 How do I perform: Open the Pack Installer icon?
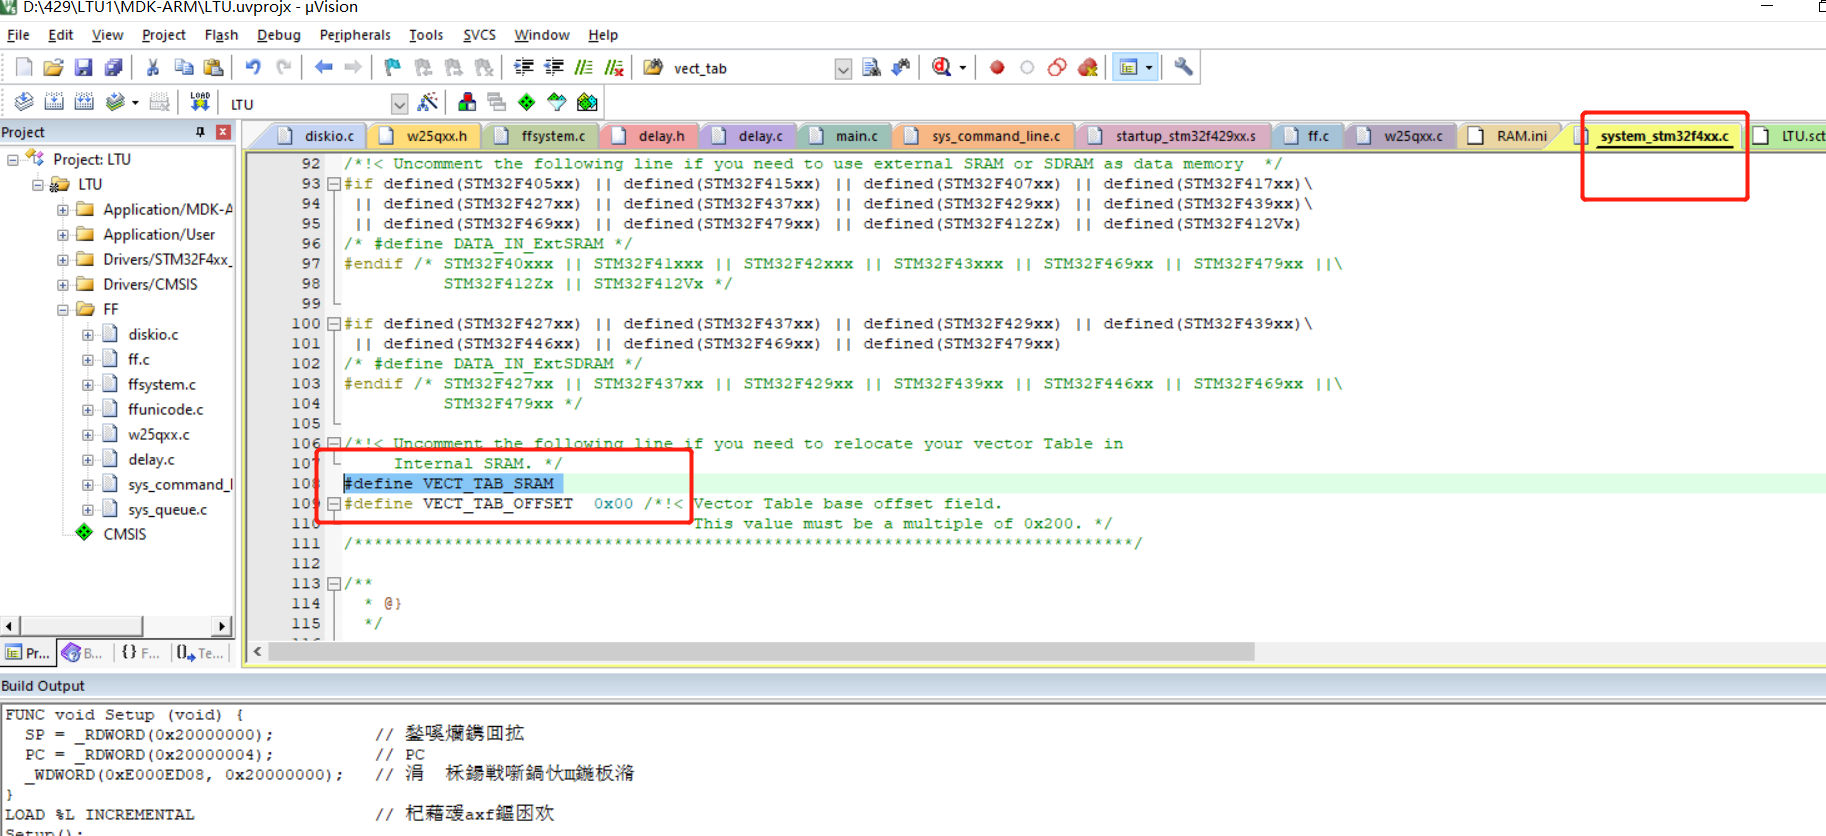[587, 102]
